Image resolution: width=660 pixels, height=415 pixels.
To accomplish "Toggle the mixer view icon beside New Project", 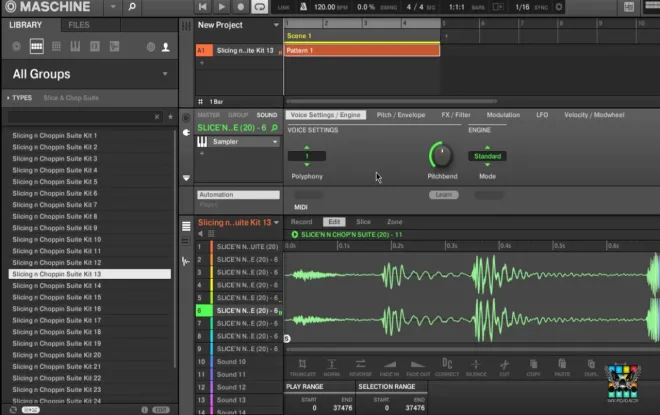I will coord(186,26).
